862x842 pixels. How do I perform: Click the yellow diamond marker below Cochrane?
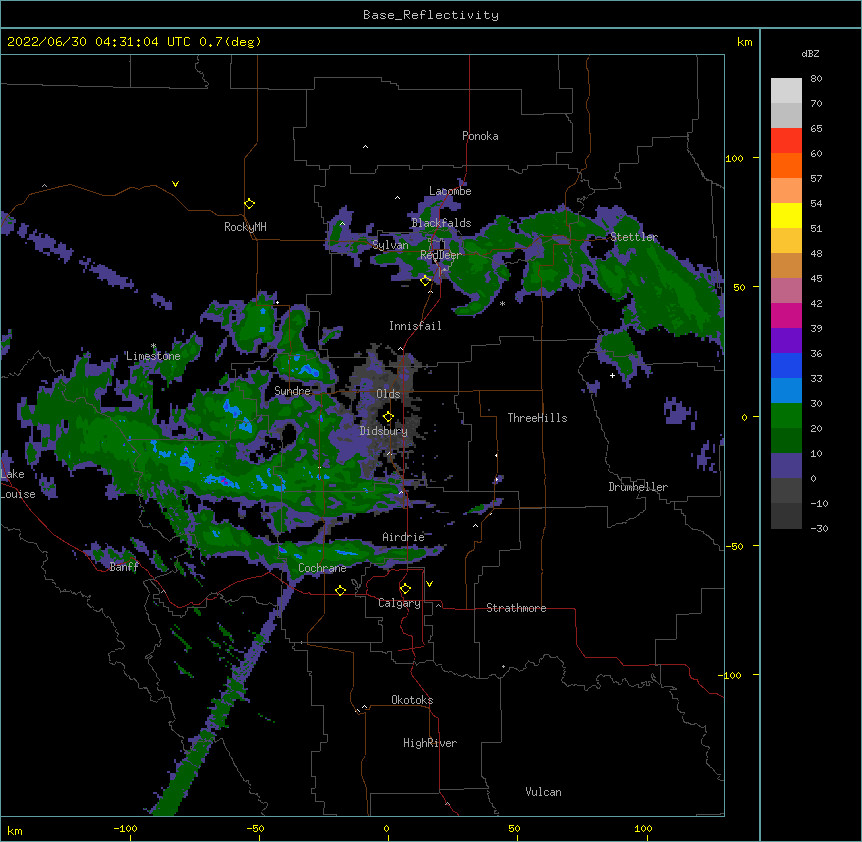point(340,590)
